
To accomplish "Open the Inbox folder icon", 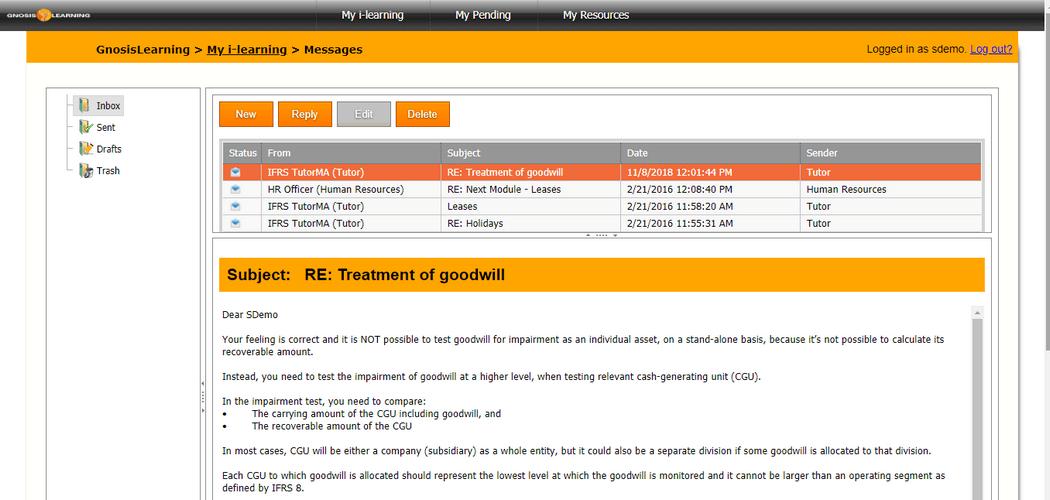I will point(84,105).
